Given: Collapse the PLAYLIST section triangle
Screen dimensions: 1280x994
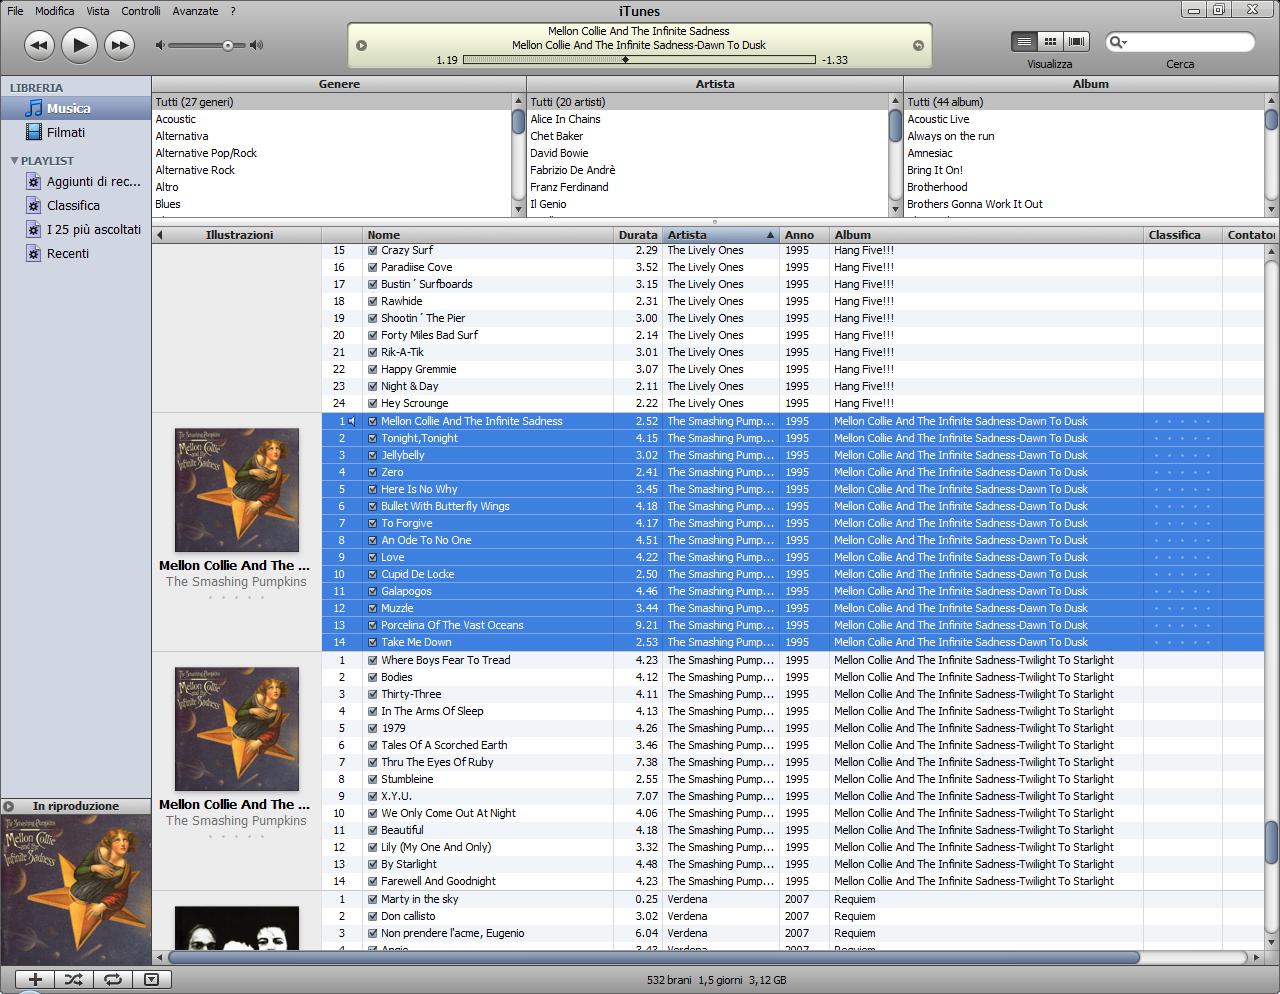Looking at the screenshot, I should click(x=14, y=160).
